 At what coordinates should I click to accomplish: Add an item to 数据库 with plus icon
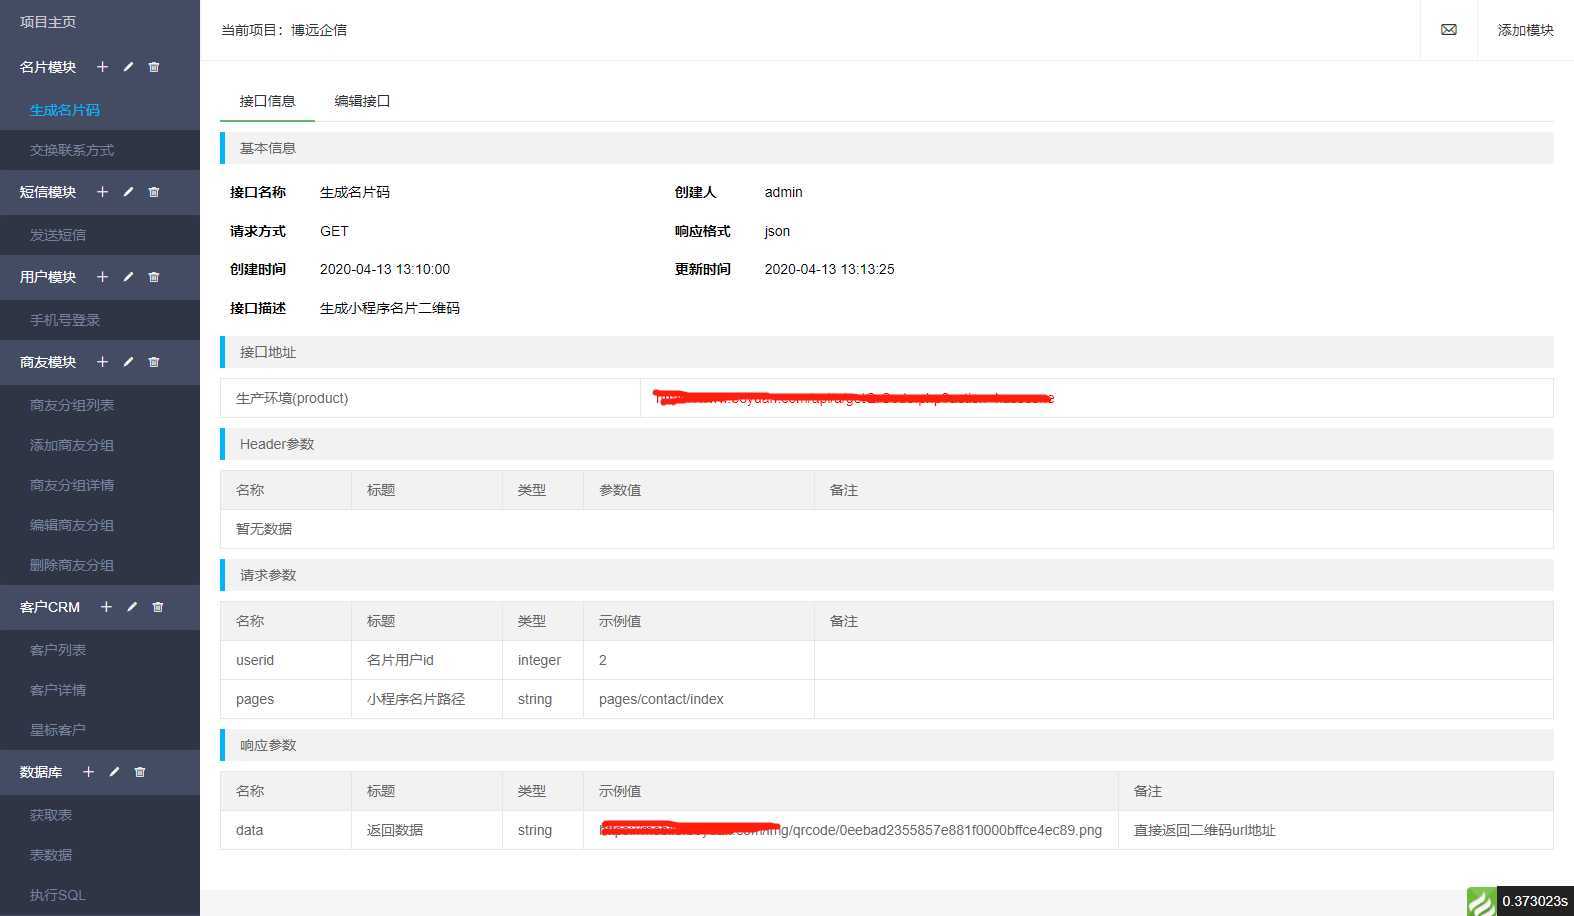(x=88, y=772)
